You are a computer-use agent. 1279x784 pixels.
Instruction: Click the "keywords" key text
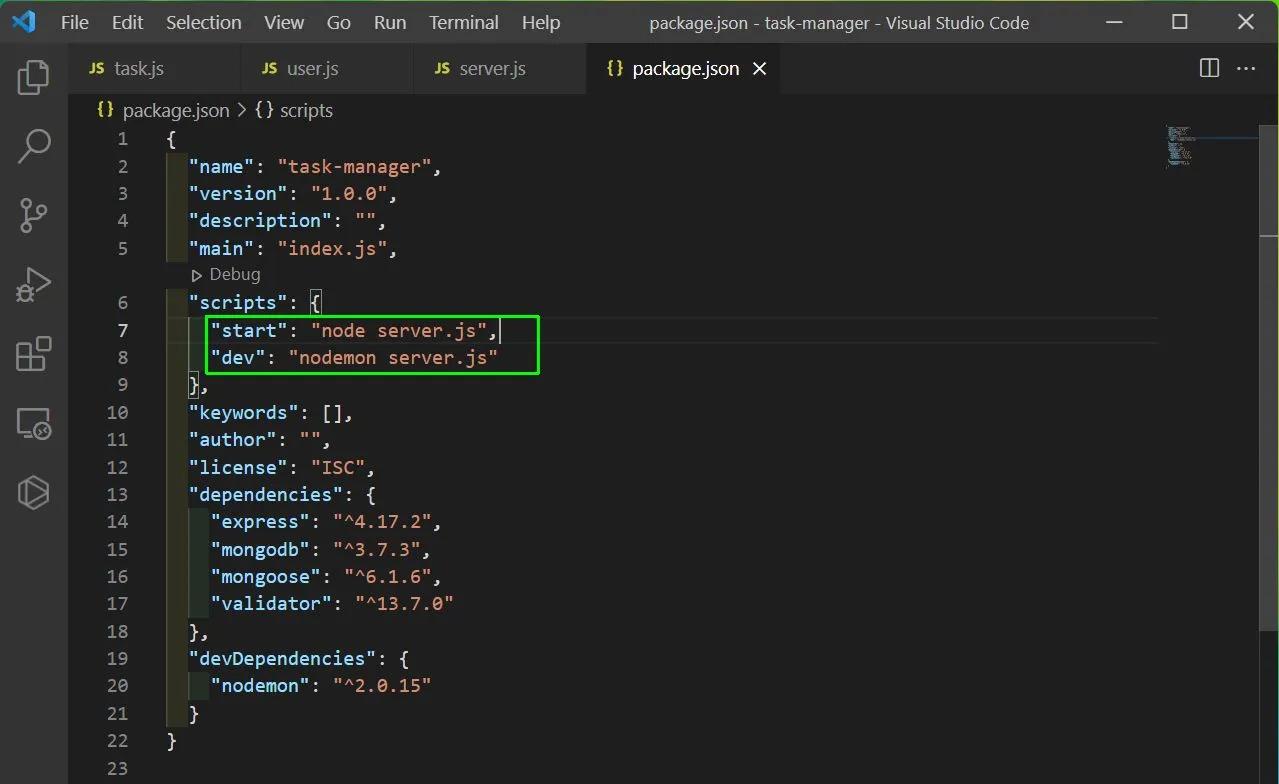(244, 412)
